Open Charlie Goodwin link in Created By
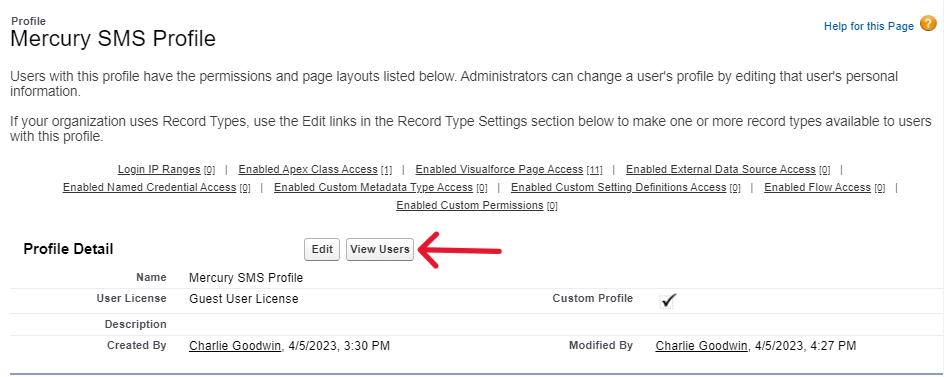 click(235, 346)
